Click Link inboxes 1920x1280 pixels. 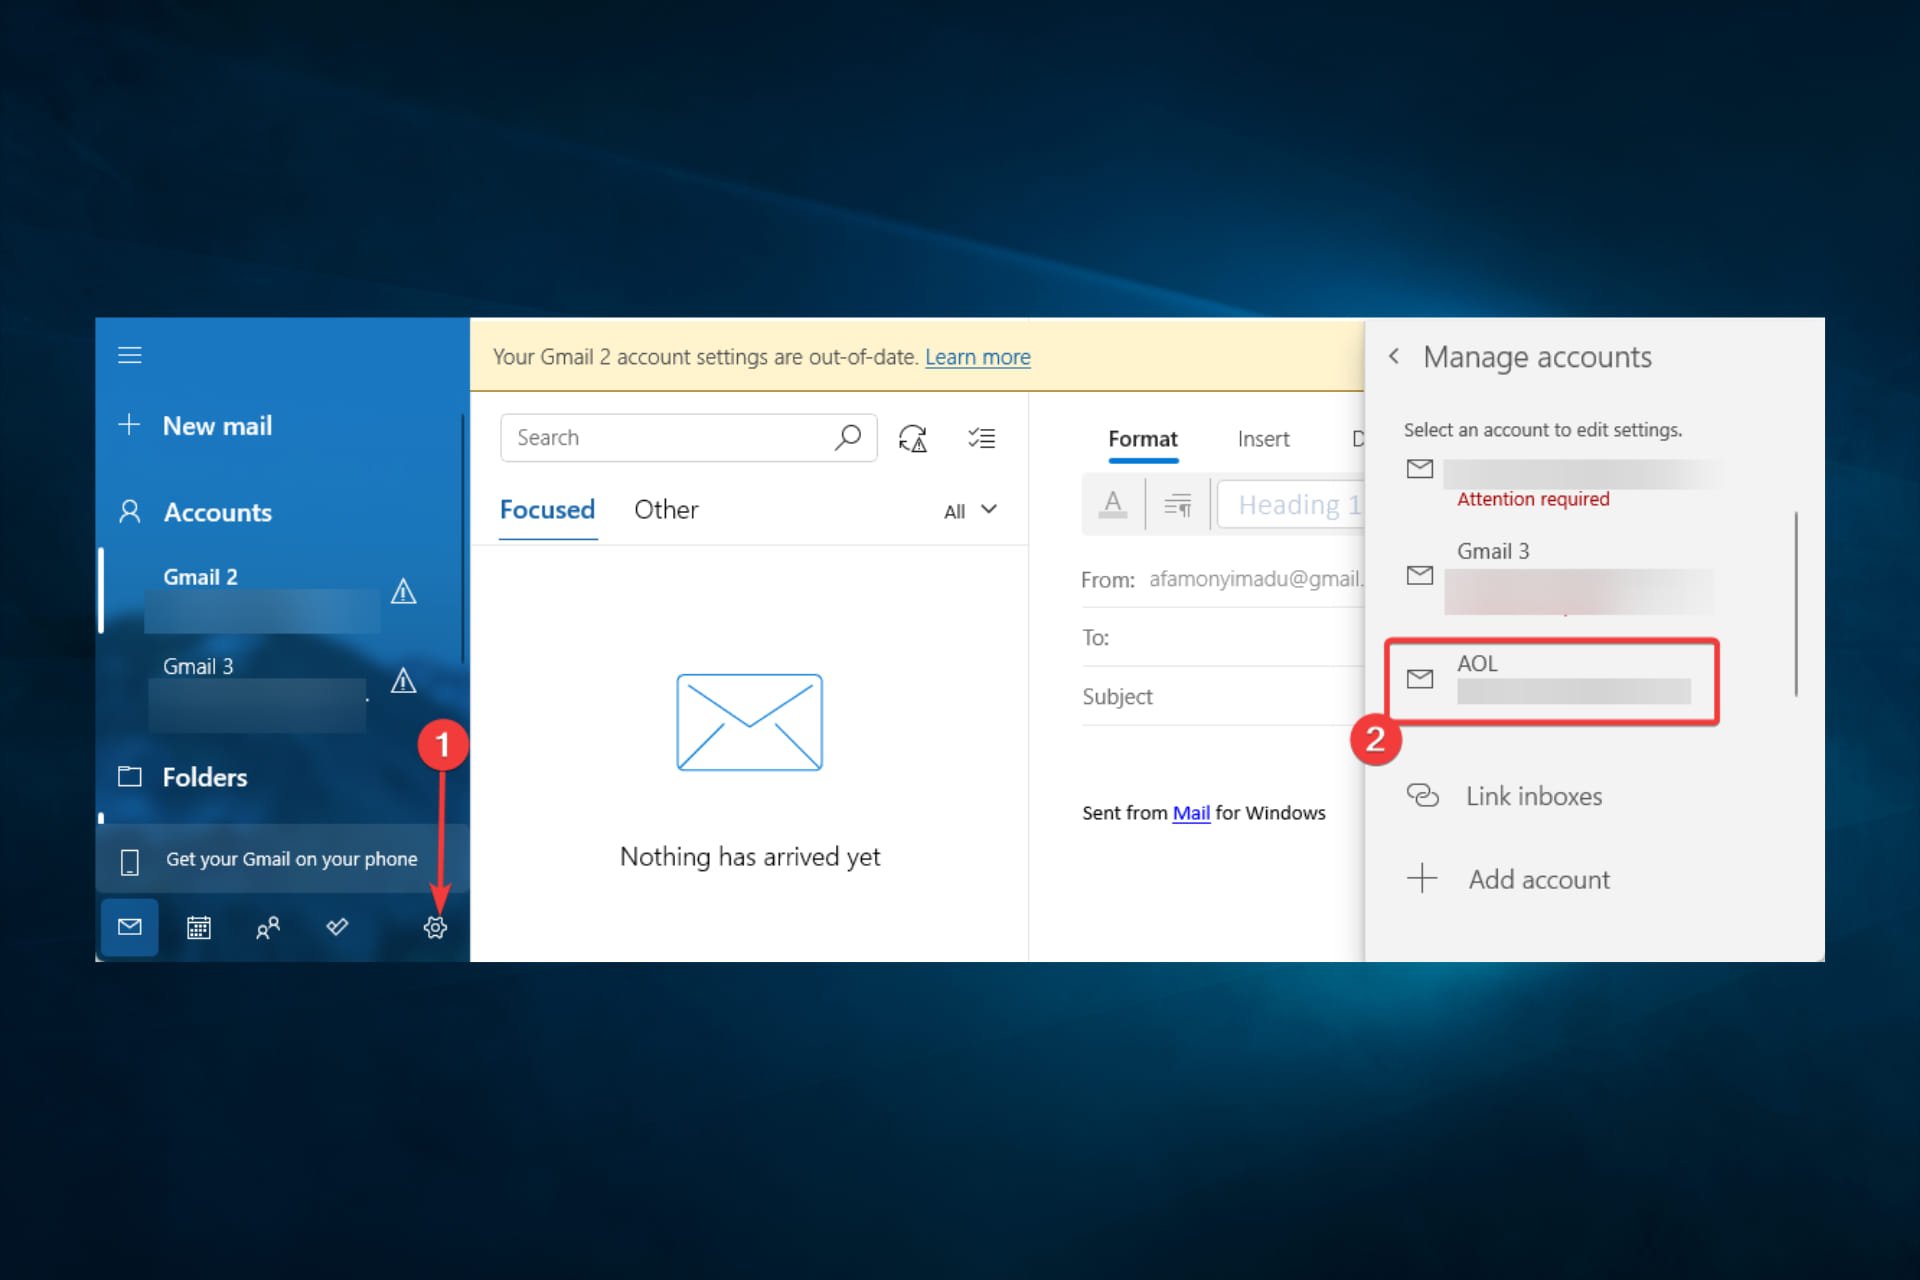pyautogui.click(x=1533, y=796)
